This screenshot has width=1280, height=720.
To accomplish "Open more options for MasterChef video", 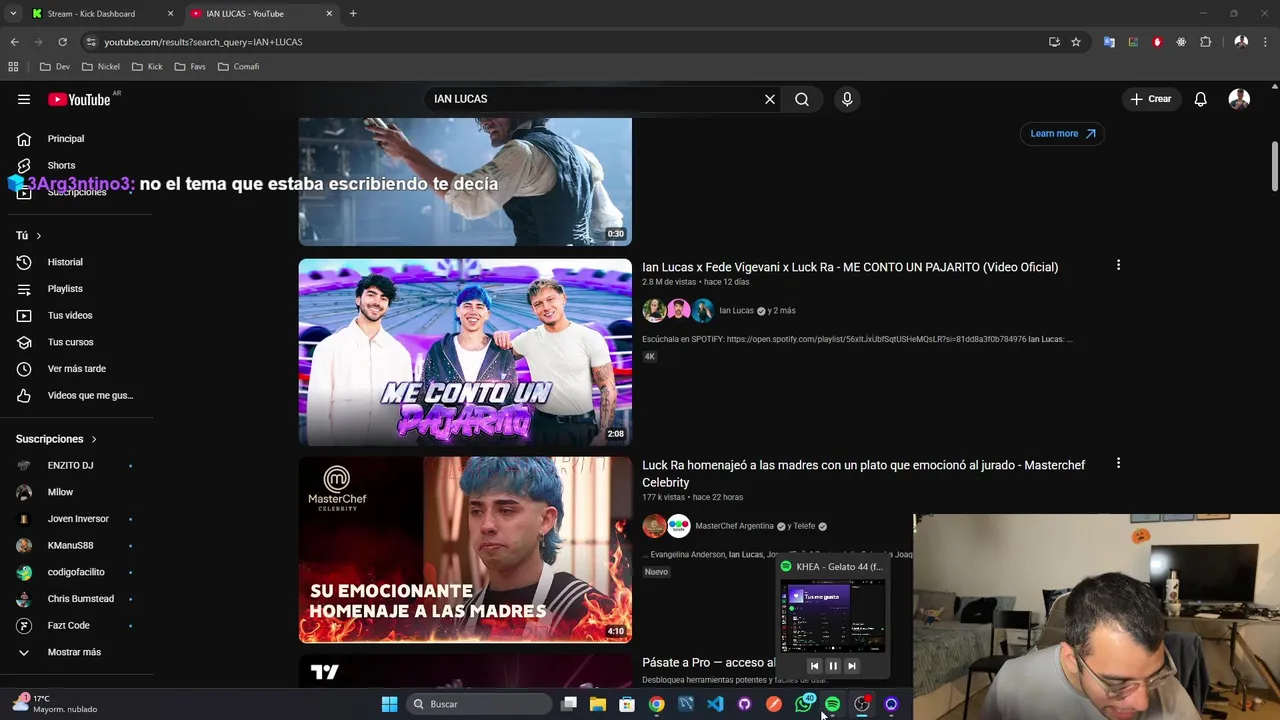I will click(x=1118, y=463).
